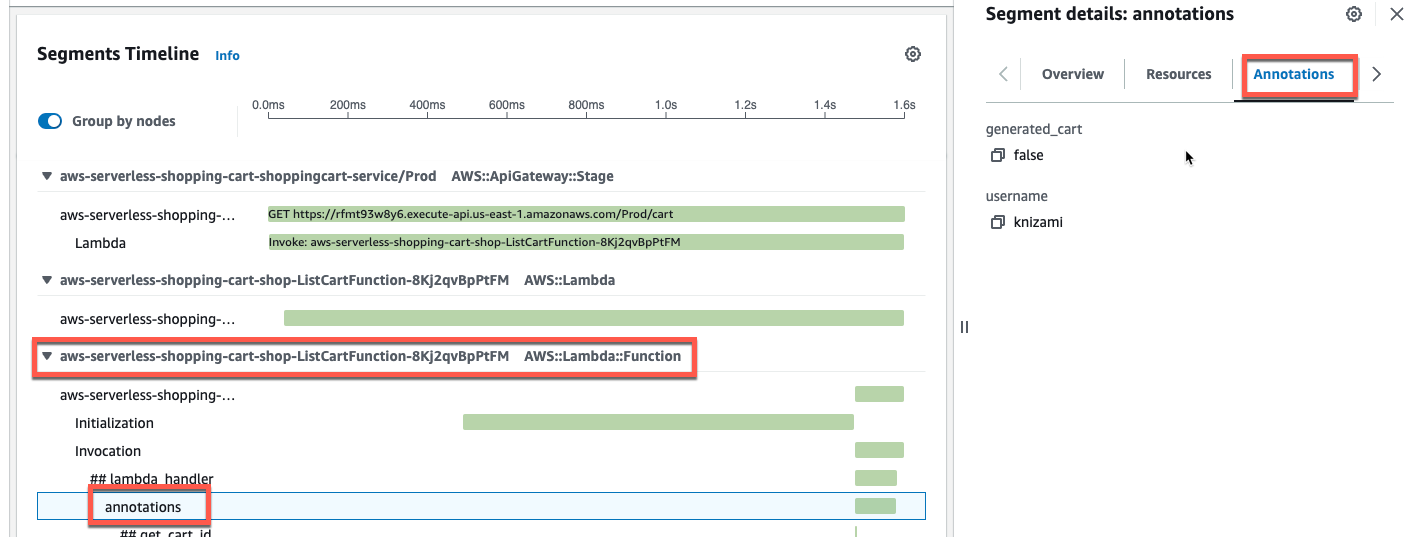The width and height of the screenshot is (1417, 537).
Task: Collapse the ListCartFunction AWS::Lambda group
Action: pyautogui.click(x=46, y=280)
